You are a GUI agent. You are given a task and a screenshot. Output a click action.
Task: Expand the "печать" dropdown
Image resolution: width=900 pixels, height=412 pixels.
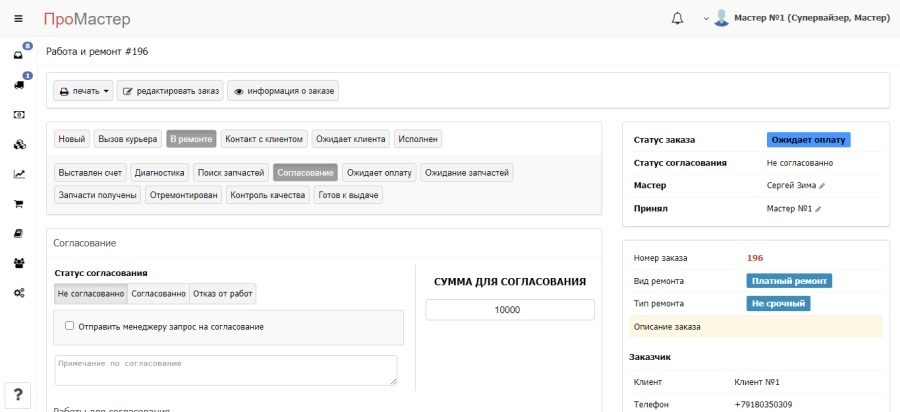(x=83, y=91)
